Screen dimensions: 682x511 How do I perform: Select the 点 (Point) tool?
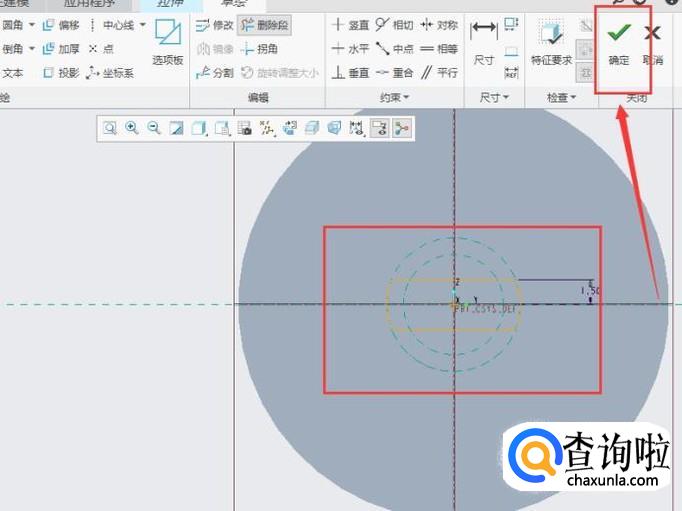(x=101, y=49)
